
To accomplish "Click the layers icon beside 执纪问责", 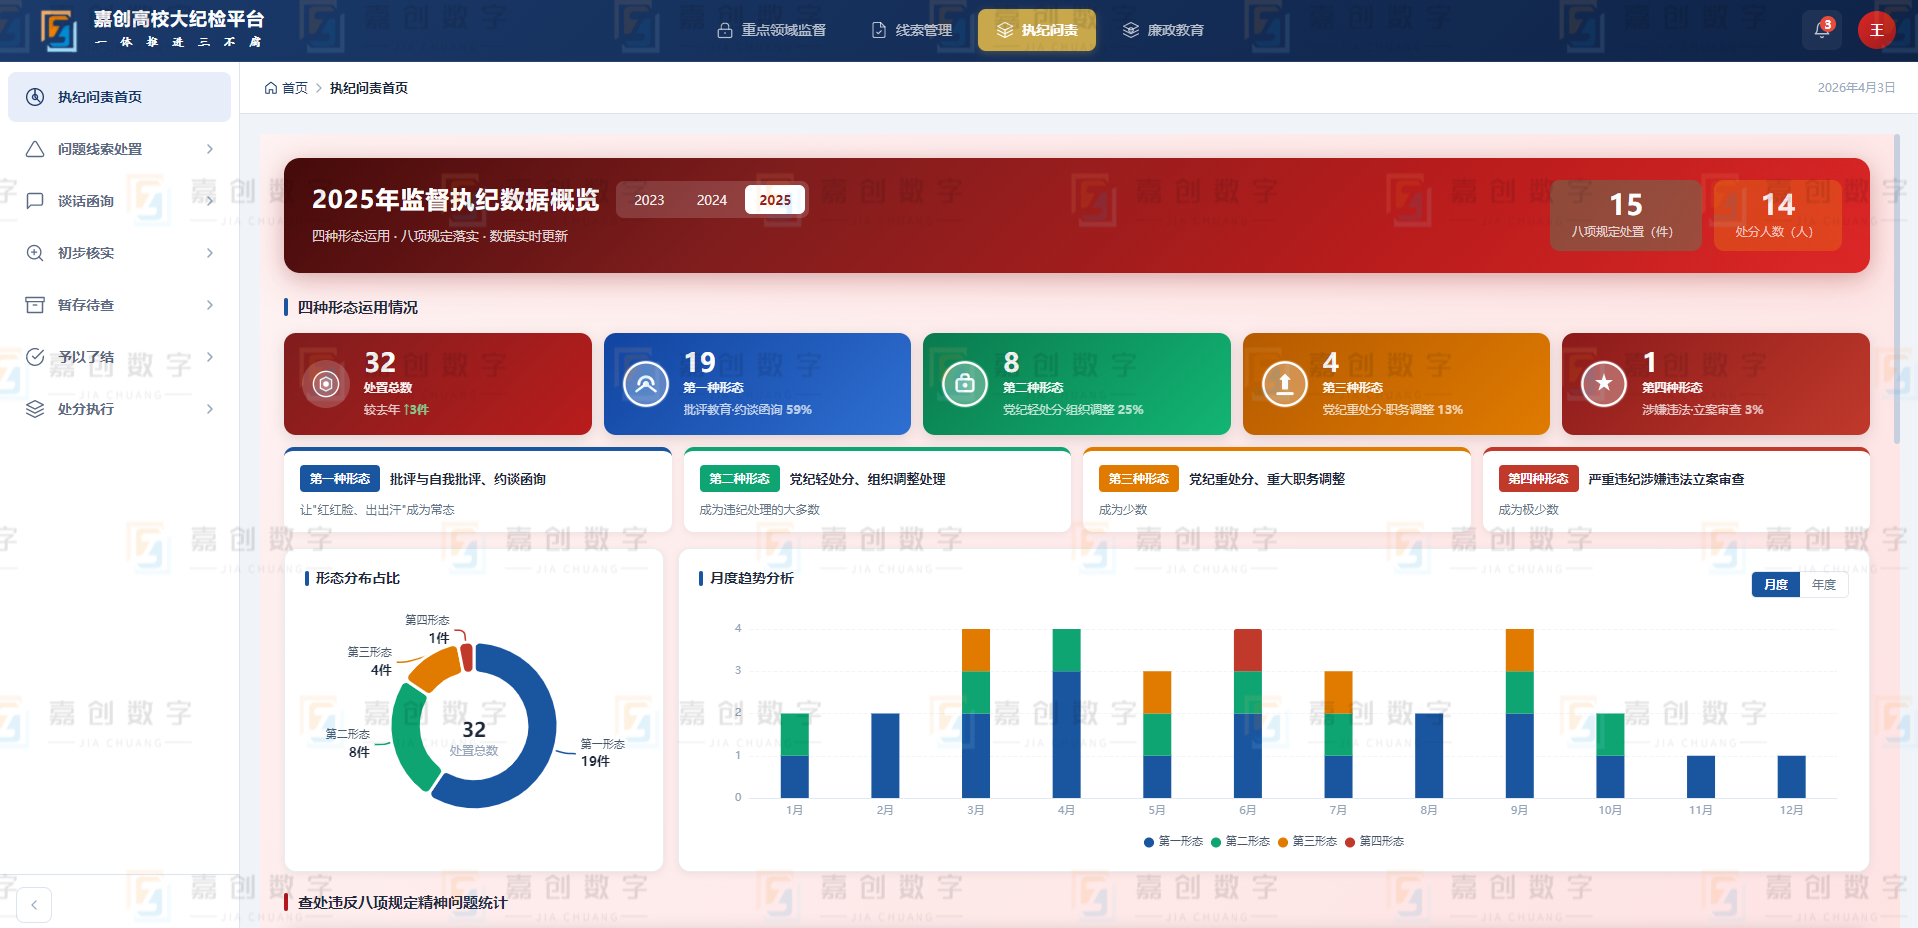I will pyautogui.click(x=1005, y=30).
